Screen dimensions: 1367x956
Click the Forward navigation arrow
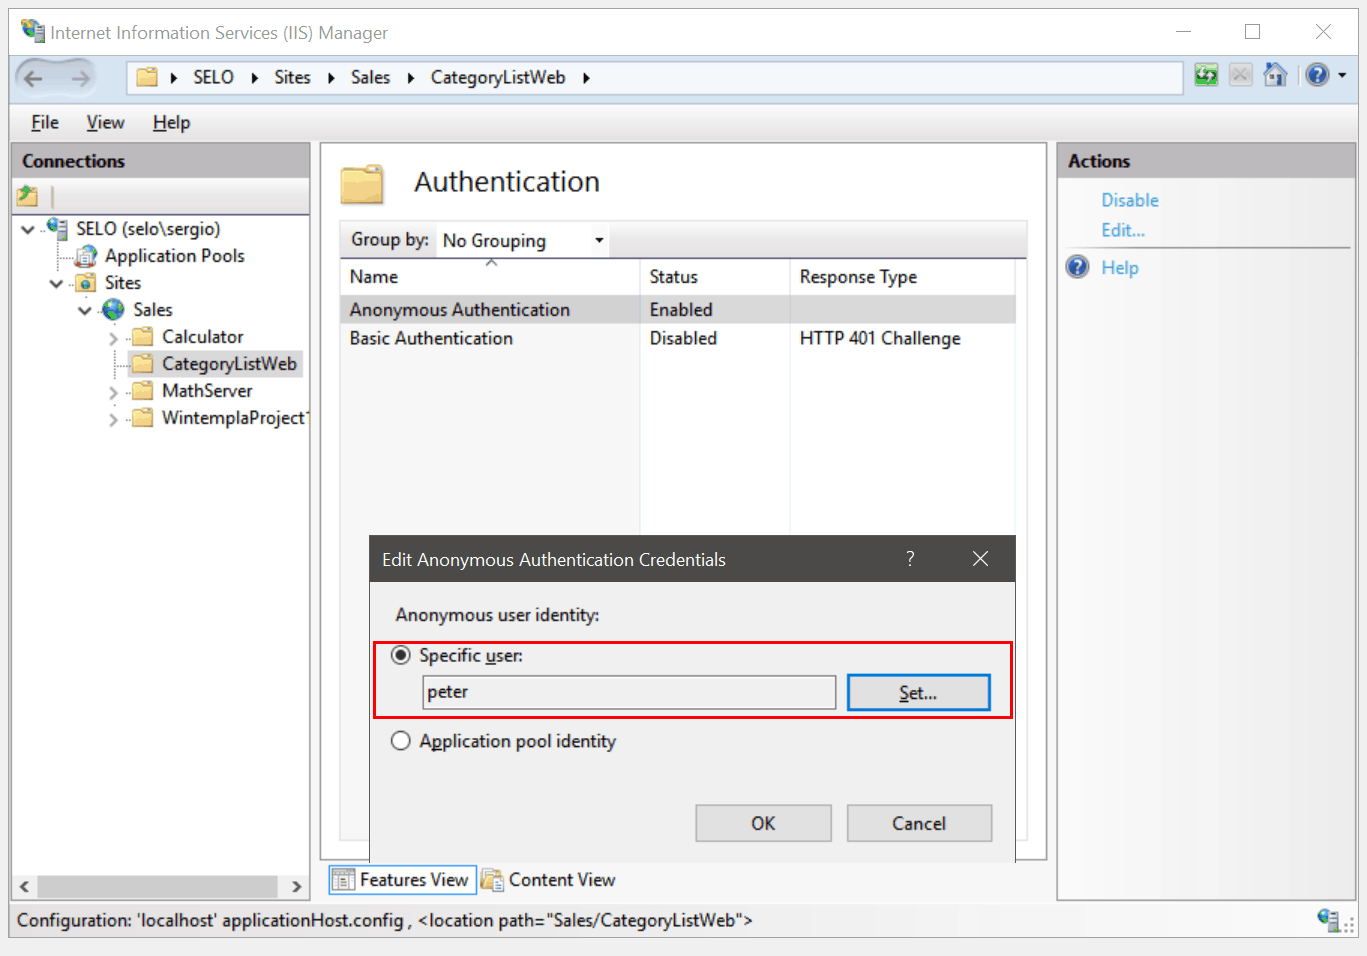coord(80,78)
